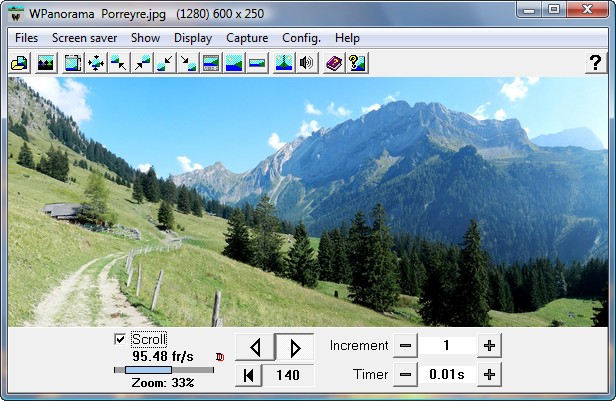Click the speaker sound icon
This screenshot has height=401, width=616.
tap(307, 63)
